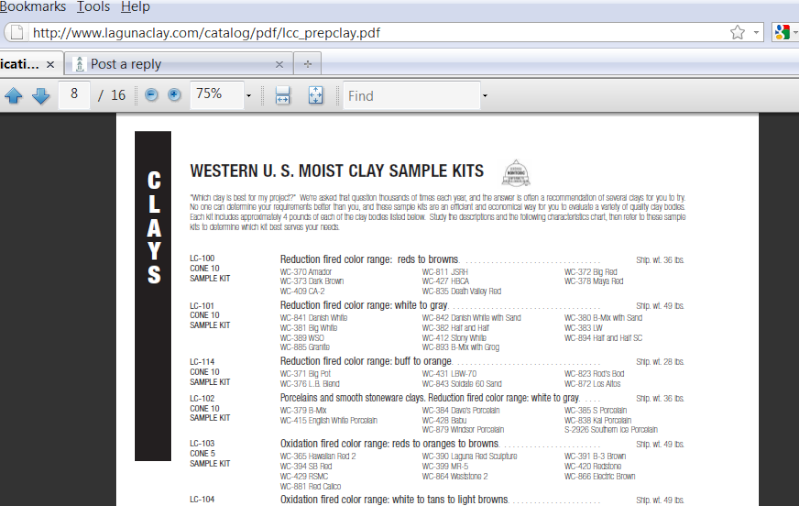Click 'Reduction fired color range: reds to browns'
This screenshot has height=506, width=799.
coord(369,259)
